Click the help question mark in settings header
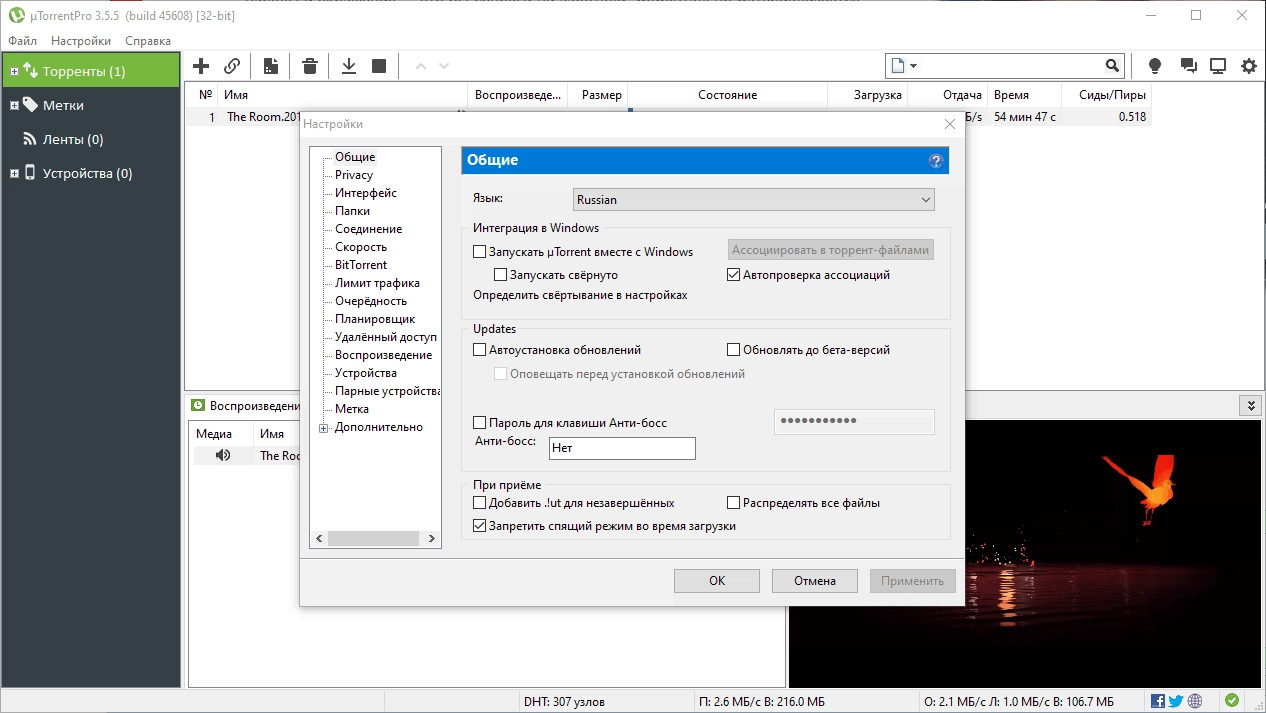This screenshot has width=1266, height=713. [936, 160]
